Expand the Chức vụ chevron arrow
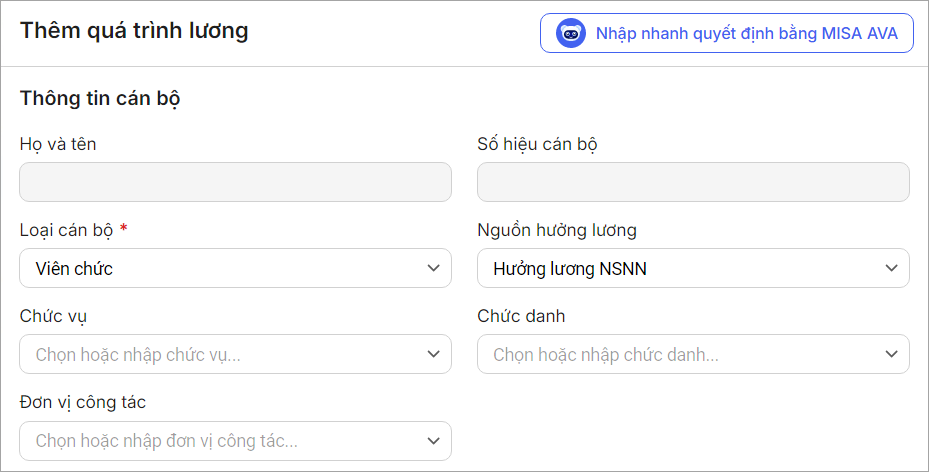929x472 pixels. pyautogui.click(x=433, y=354)
